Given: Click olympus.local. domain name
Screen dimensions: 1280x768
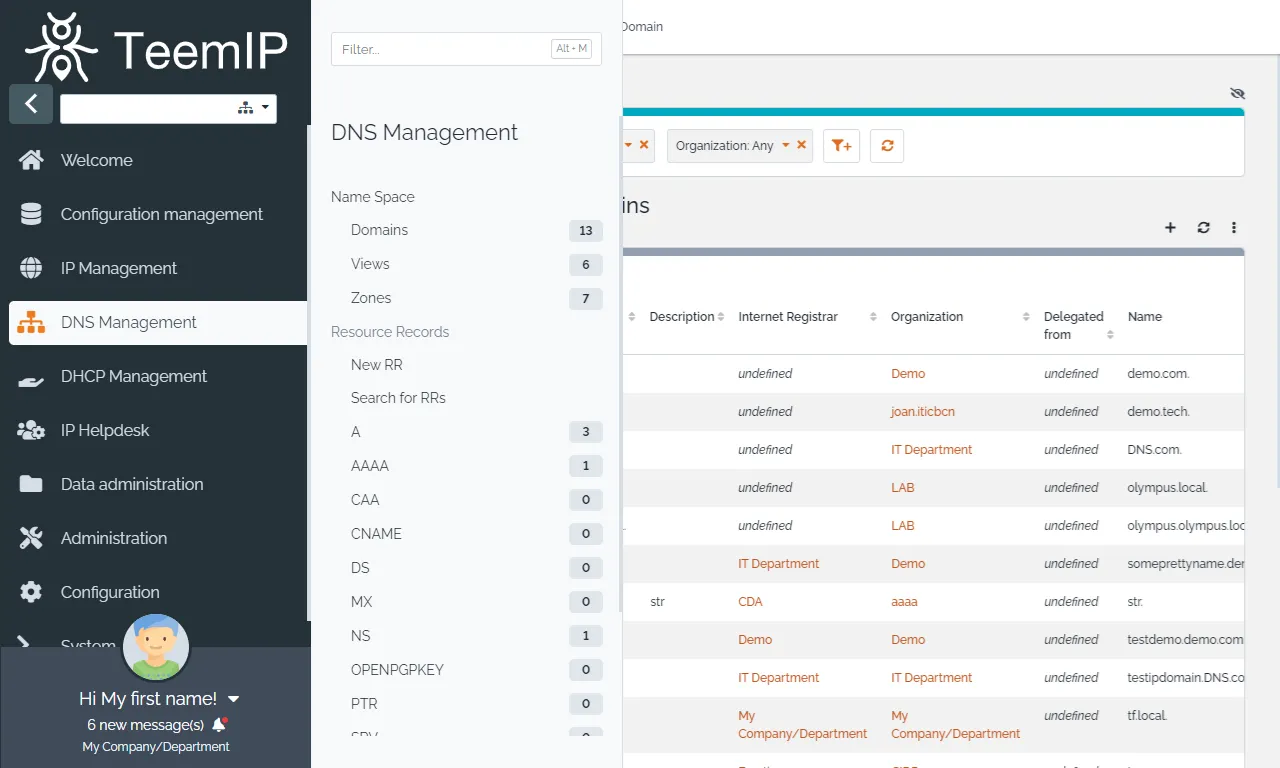Looking at the screenshot, I should tap(1167, 488).
